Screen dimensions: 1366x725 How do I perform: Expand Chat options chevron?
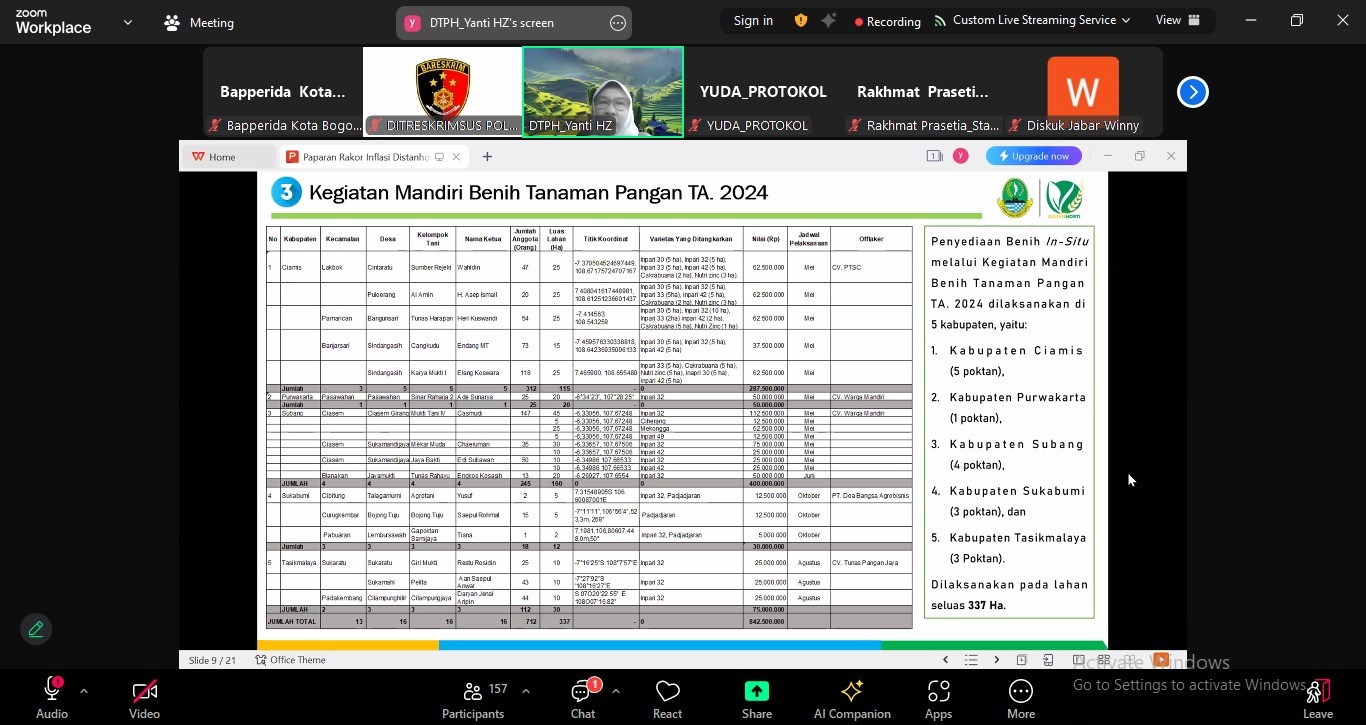[x=615, y=691]
